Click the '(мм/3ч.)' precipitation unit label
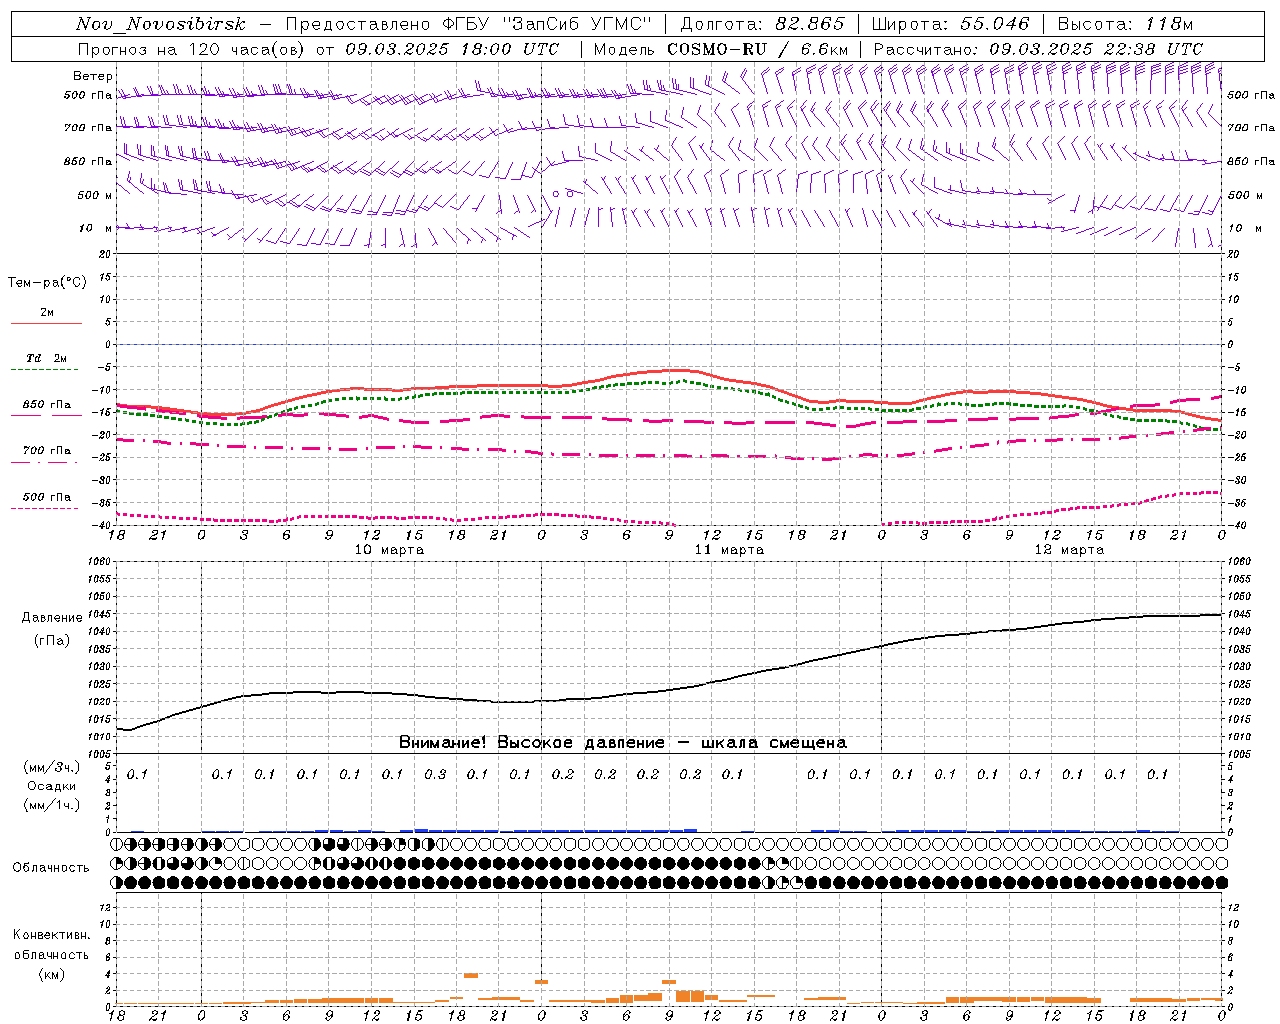This screenshot has width=1280, height=1024. tap(52, 767)
